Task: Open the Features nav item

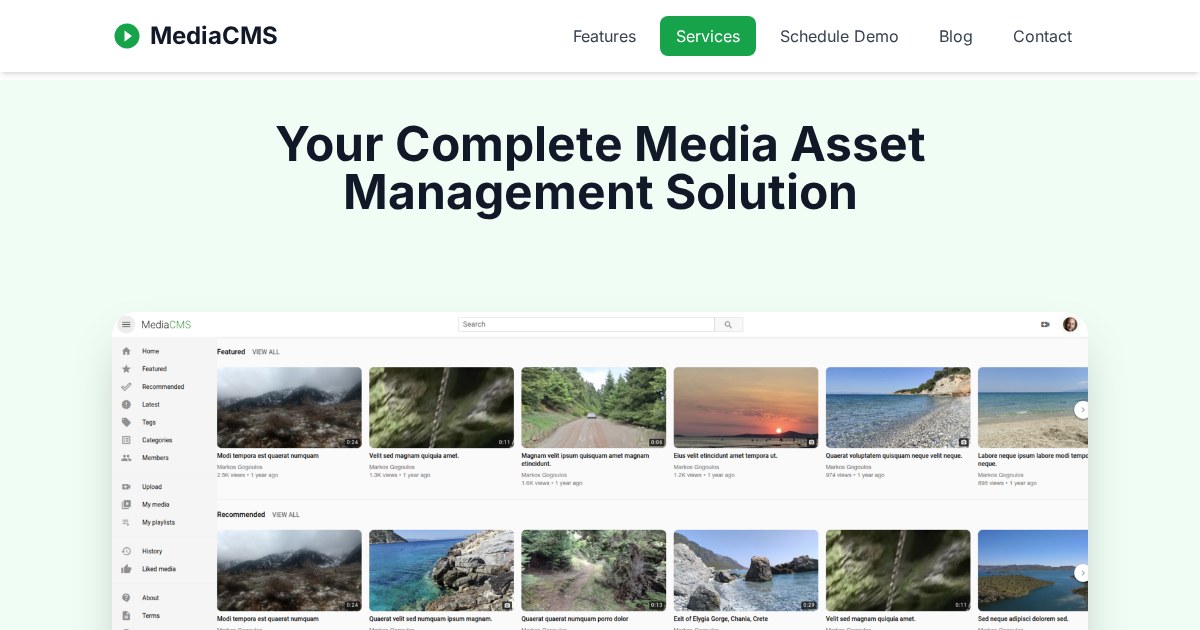Action: (x=604, y=36)
